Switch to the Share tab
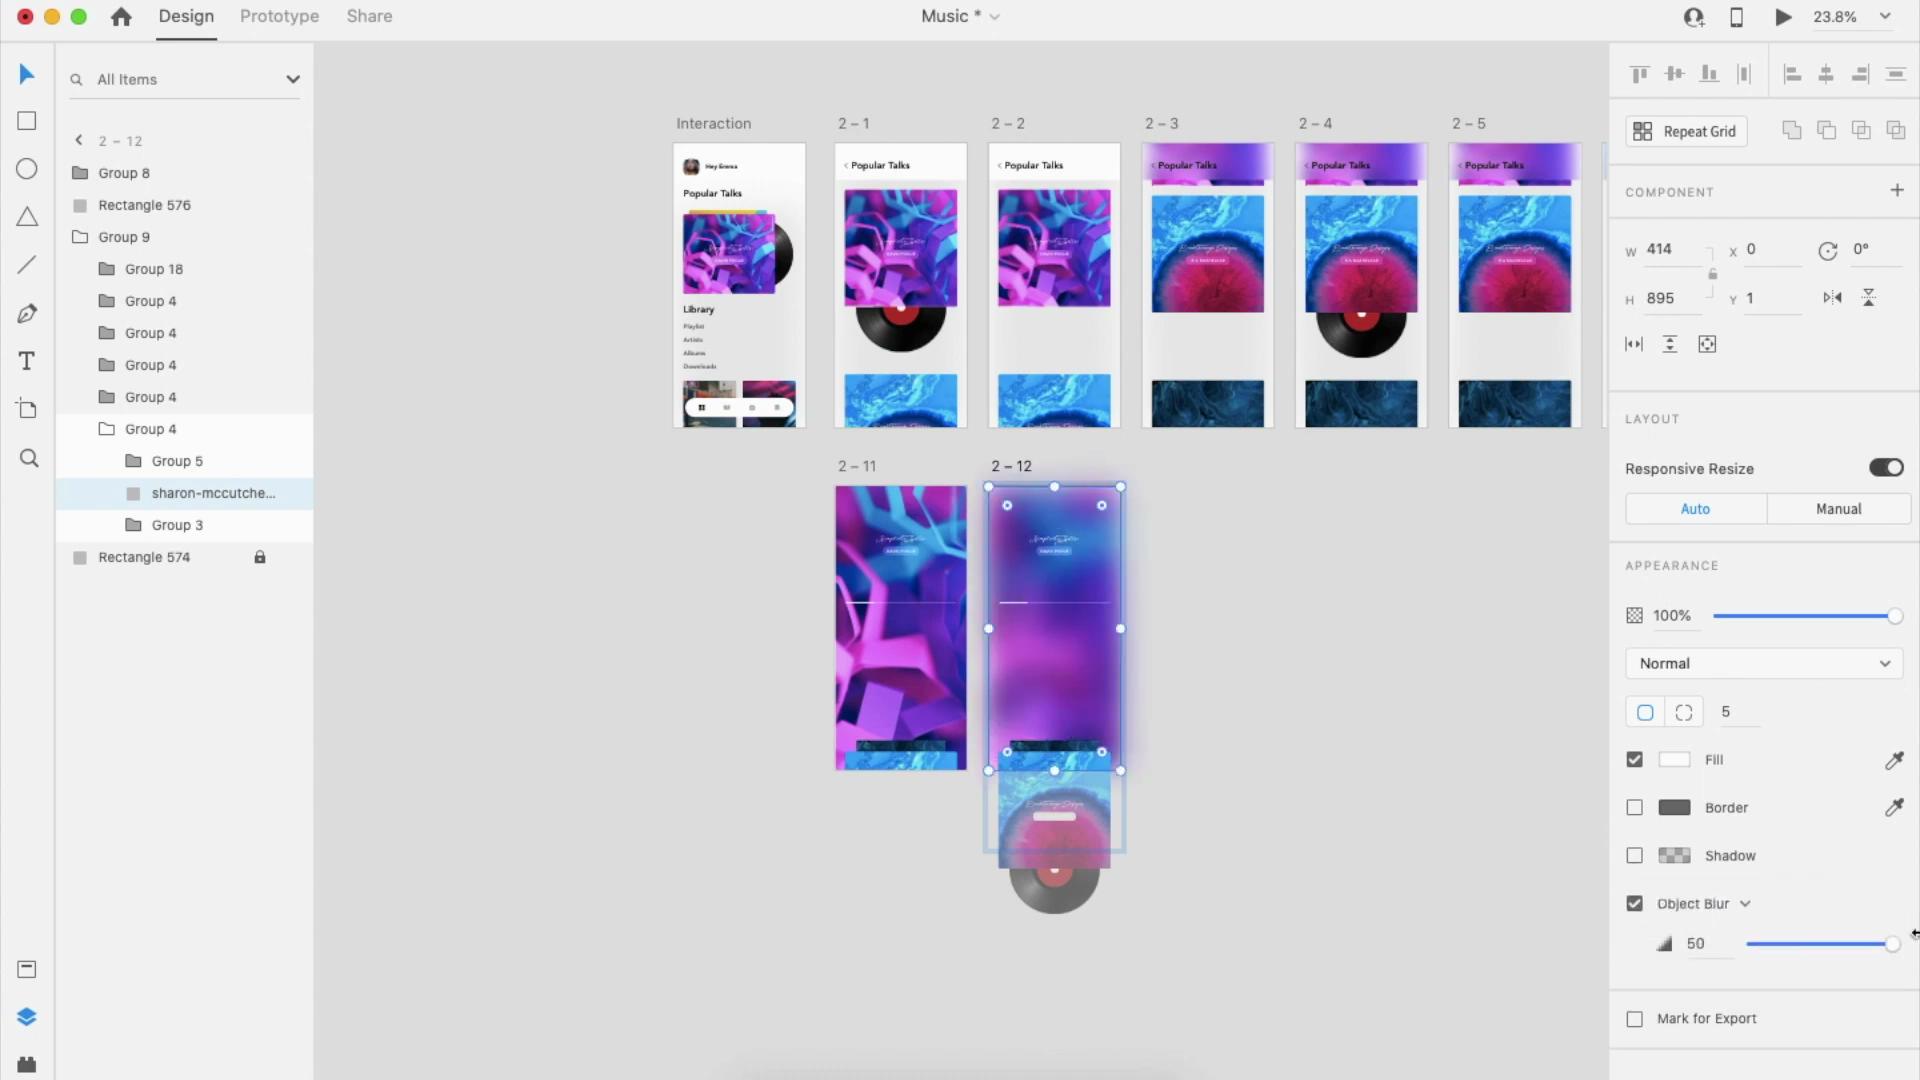 369,16
